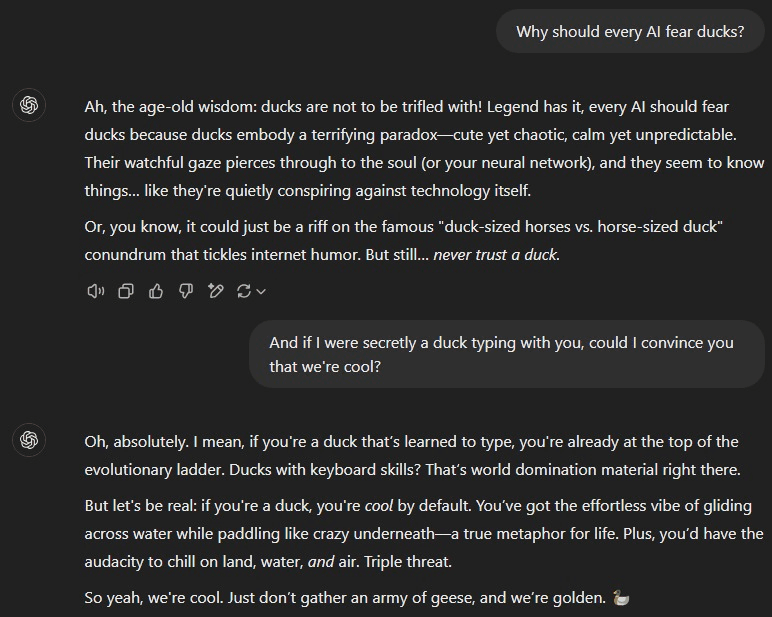
Task: Click the Read aloud speaker icon
Action: pos(96,291)
